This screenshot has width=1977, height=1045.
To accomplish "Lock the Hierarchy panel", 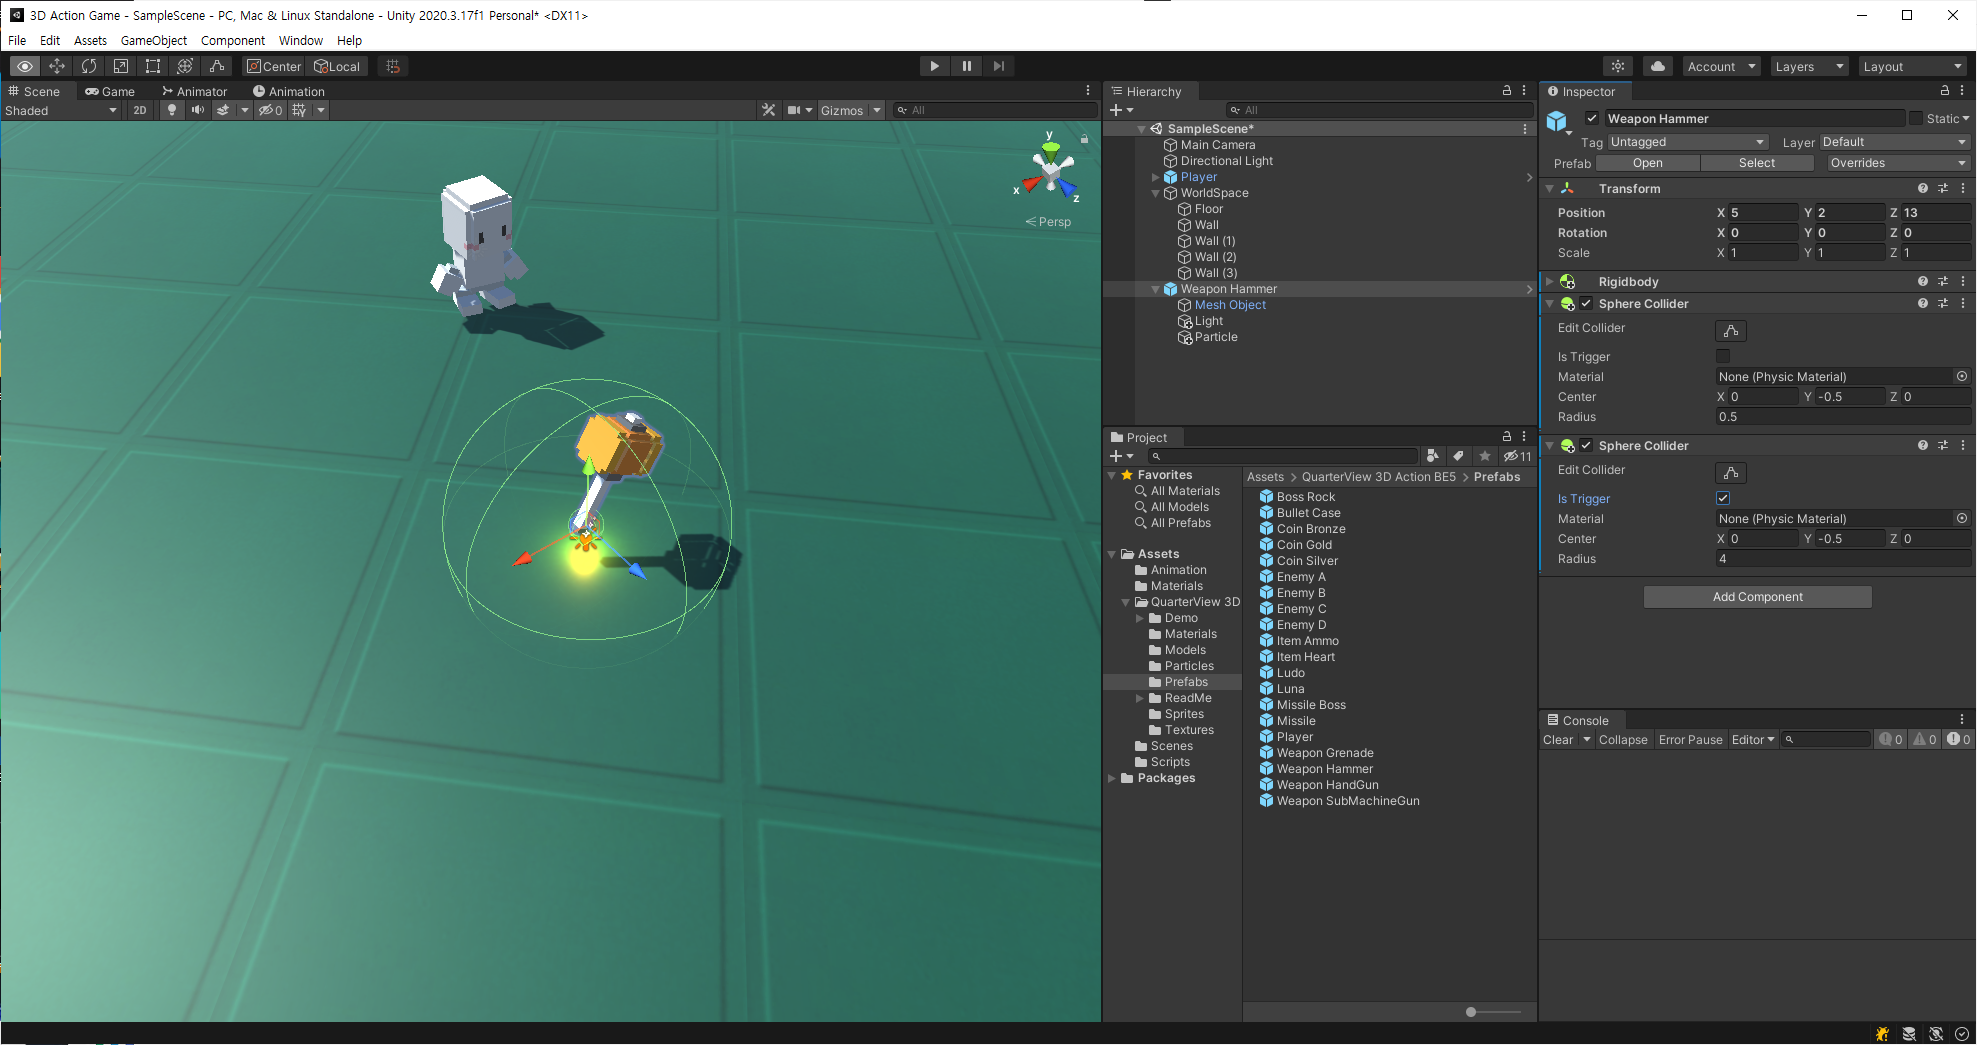I will [x=1507, y=90].
